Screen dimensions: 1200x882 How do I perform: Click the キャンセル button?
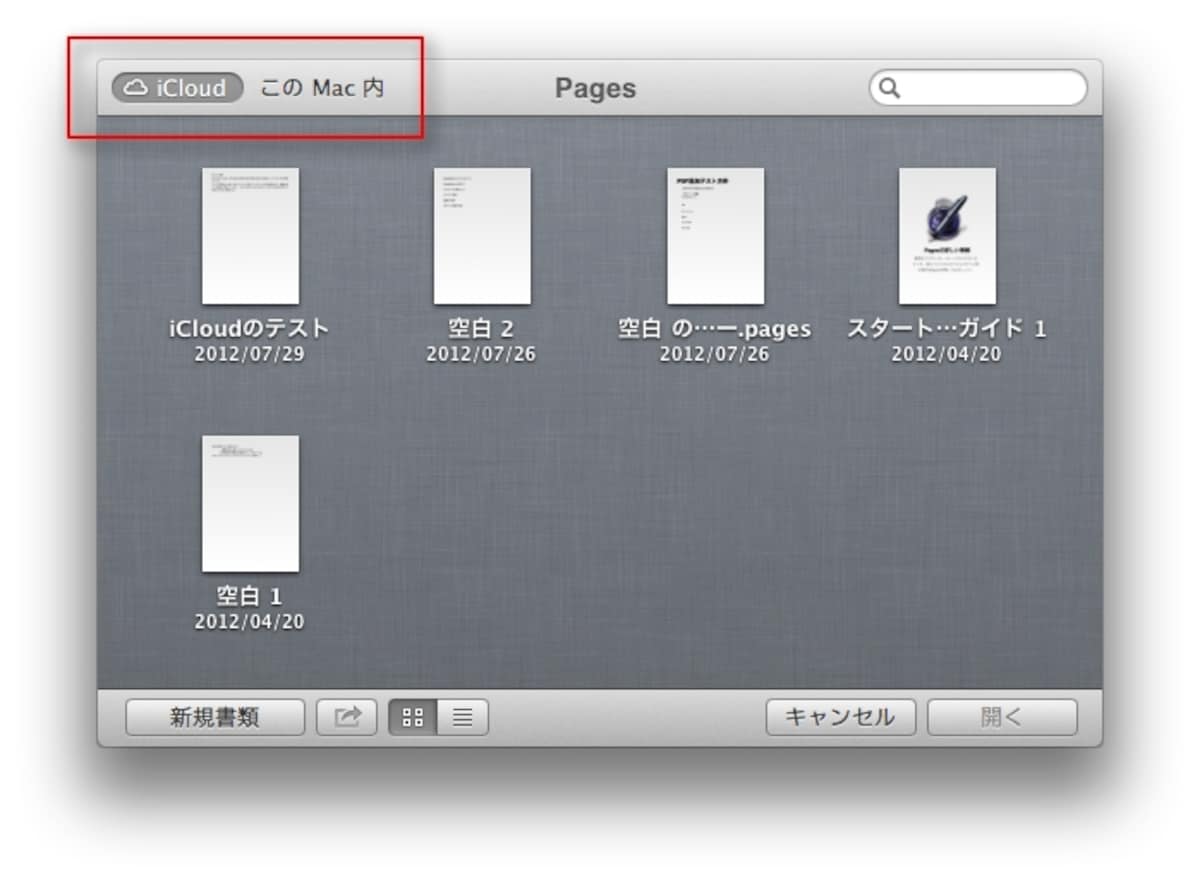click(x=841, y=717)
